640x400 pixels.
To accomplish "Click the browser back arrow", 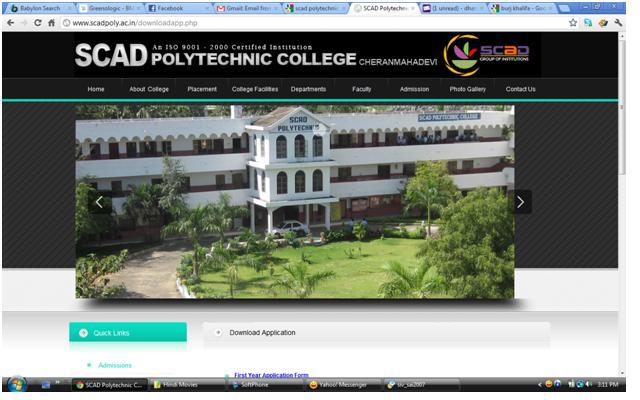I will tap(11, 23).
